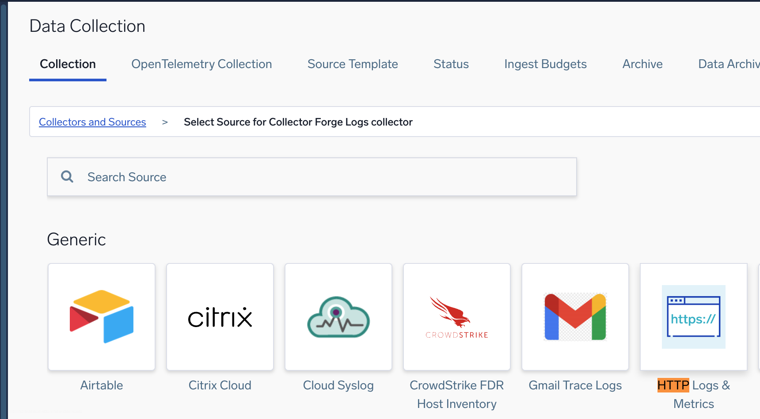The image size is (760, 419).
Task: Select the HTTP Logs & Metrics icon
Action: [x=694, y=317]
